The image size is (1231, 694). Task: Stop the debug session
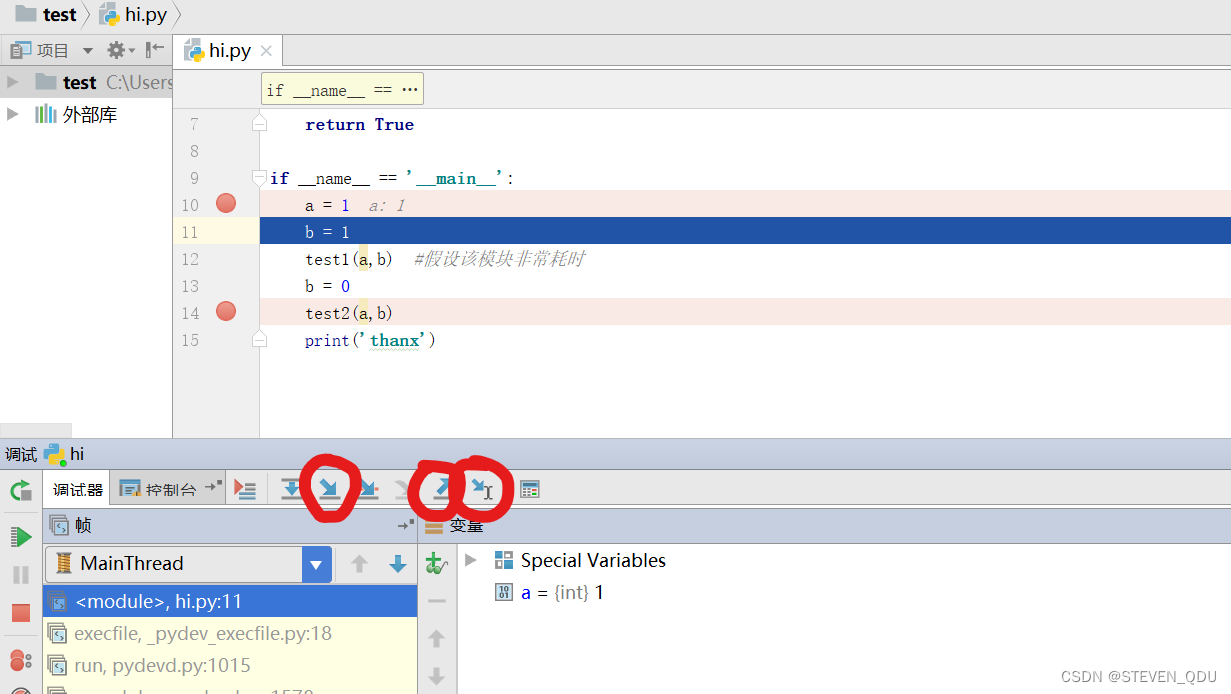pos(20,612)
